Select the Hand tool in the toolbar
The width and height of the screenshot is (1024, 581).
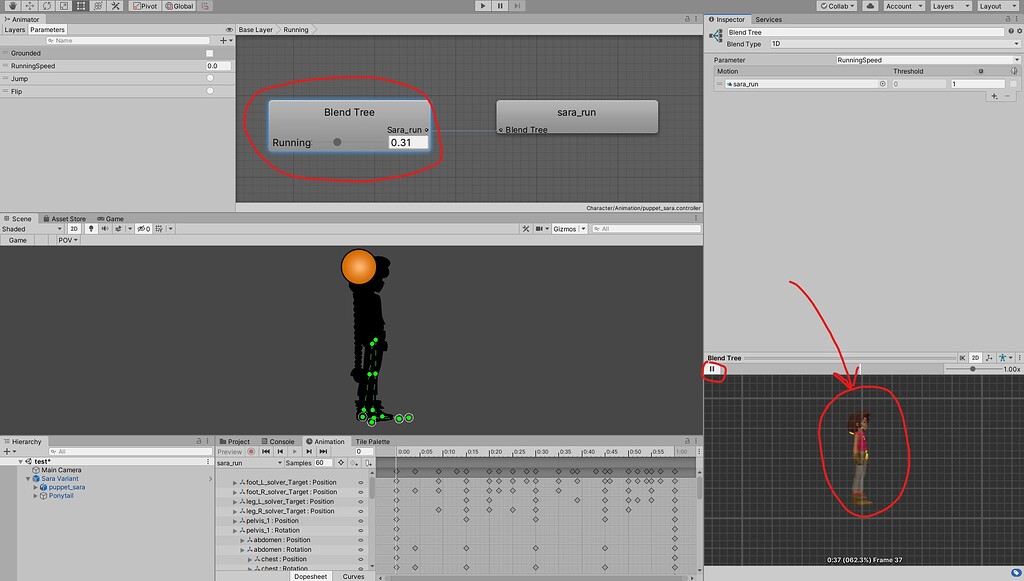click(x=13, y=6)
